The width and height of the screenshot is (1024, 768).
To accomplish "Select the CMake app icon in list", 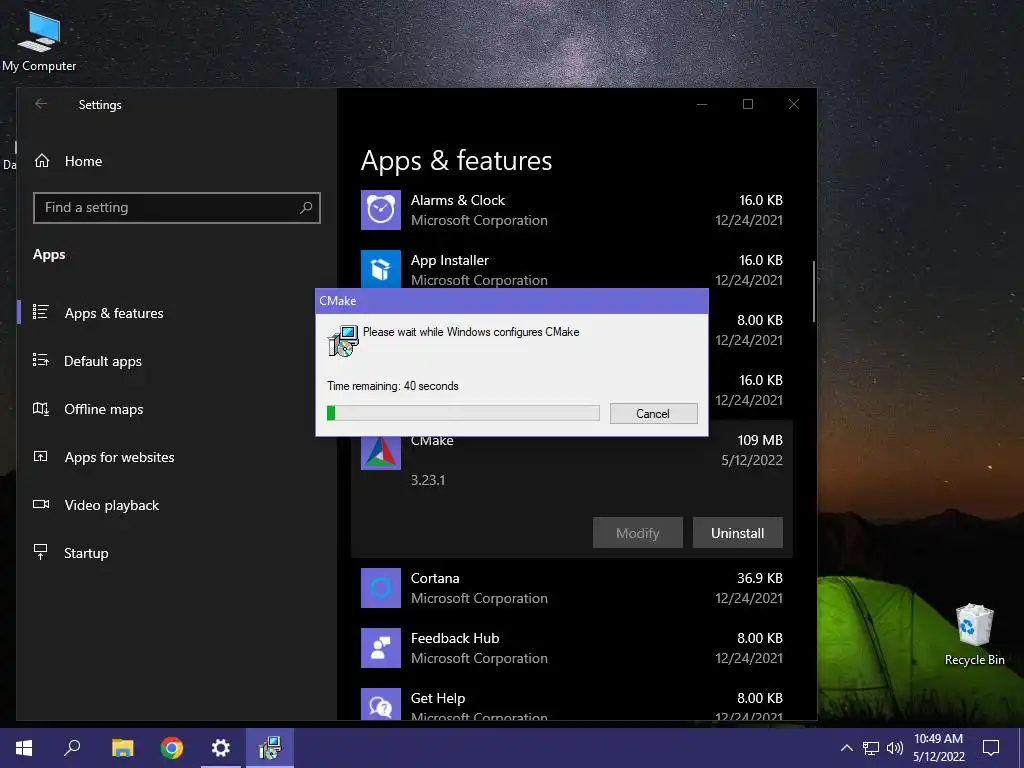I will [381, 453].
